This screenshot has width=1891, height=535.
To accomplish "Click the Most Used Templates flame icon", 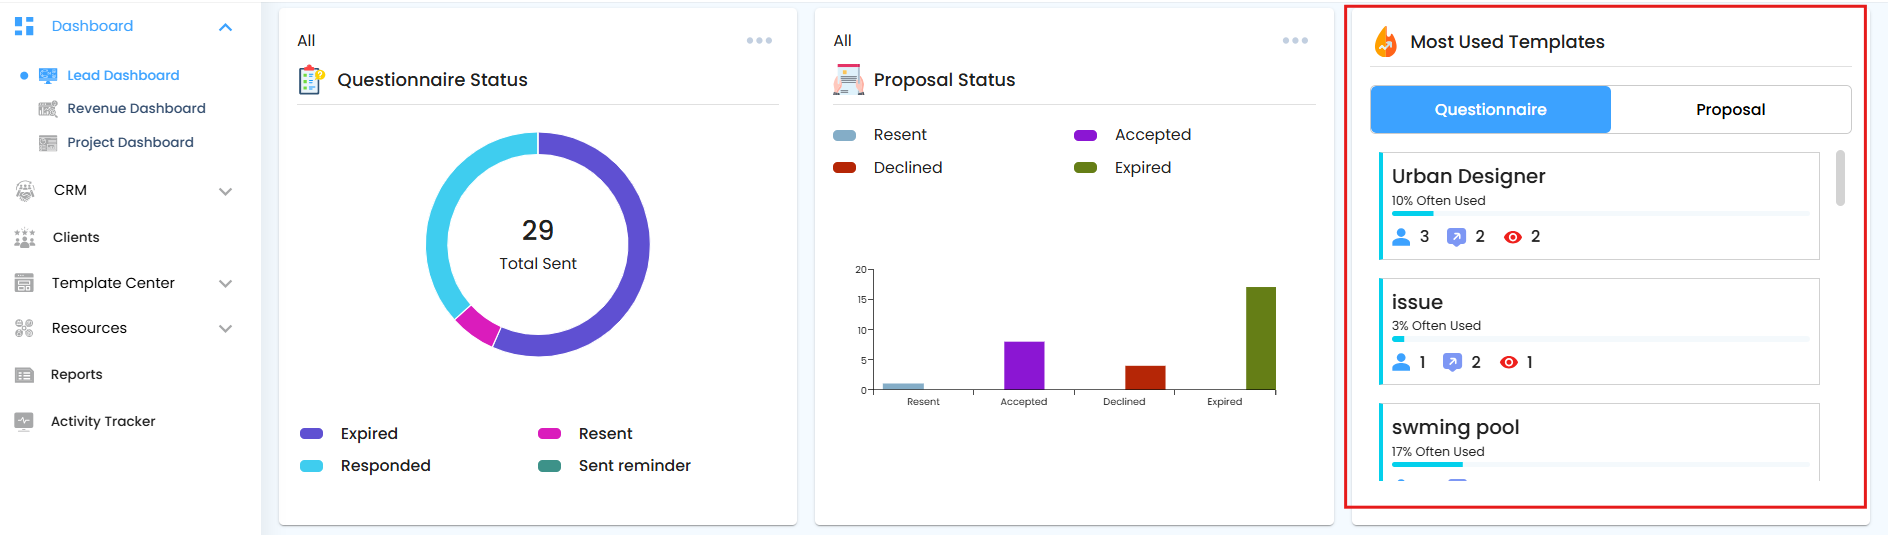I will point(1385,42).
